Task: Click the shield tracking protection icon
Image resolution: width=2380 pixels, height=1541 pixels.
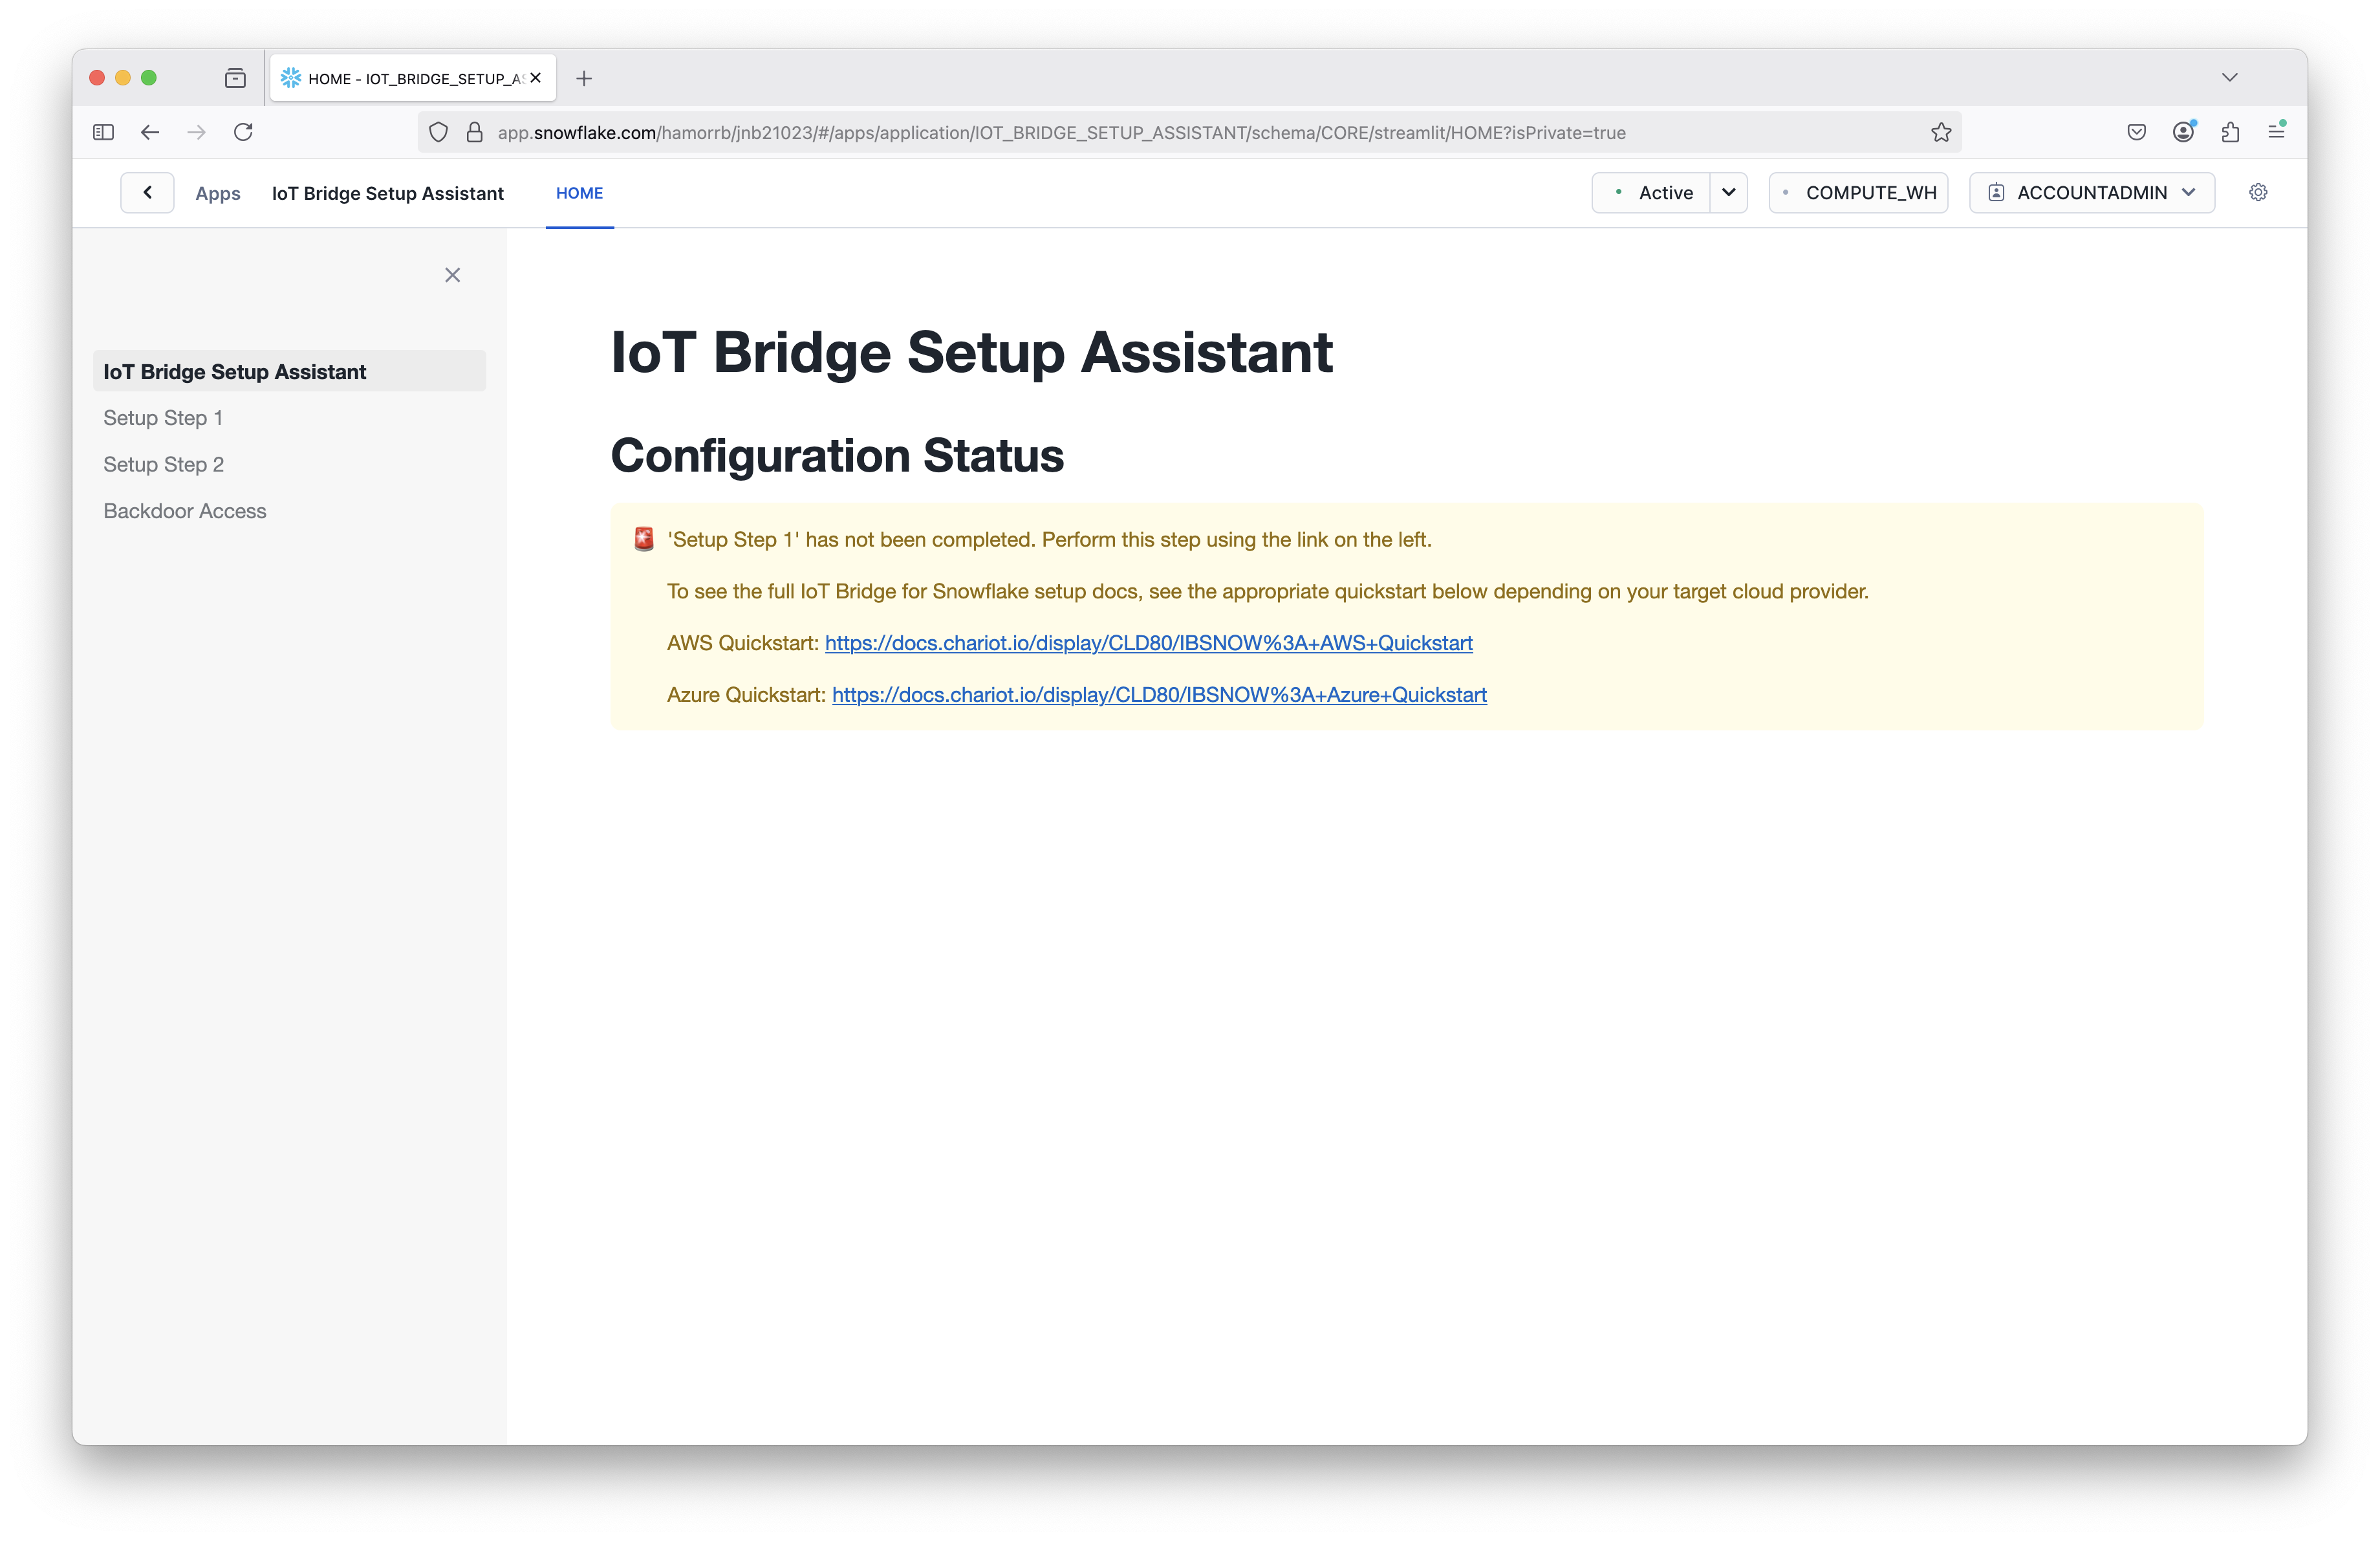Action: (438, 132)
